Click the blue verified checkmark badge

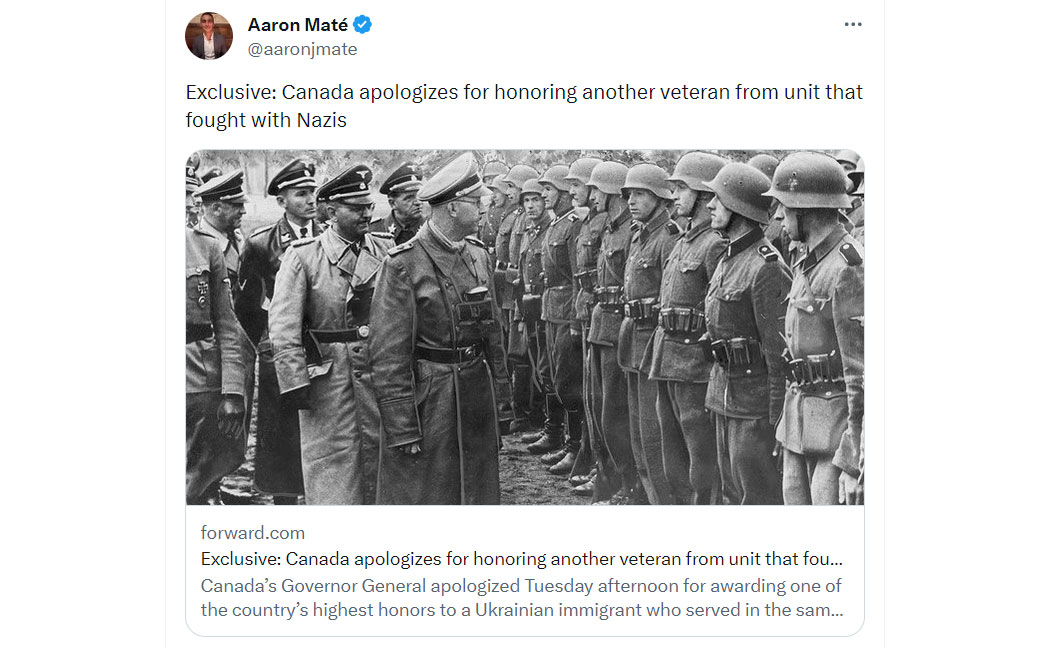point(362,25)
